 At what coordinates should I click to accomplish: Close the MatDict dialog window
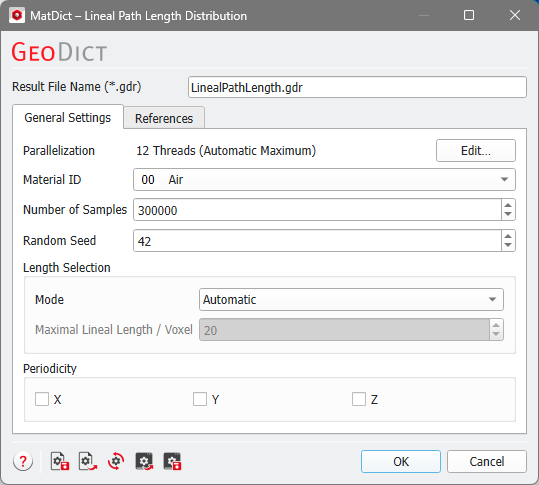coord(515,15)
